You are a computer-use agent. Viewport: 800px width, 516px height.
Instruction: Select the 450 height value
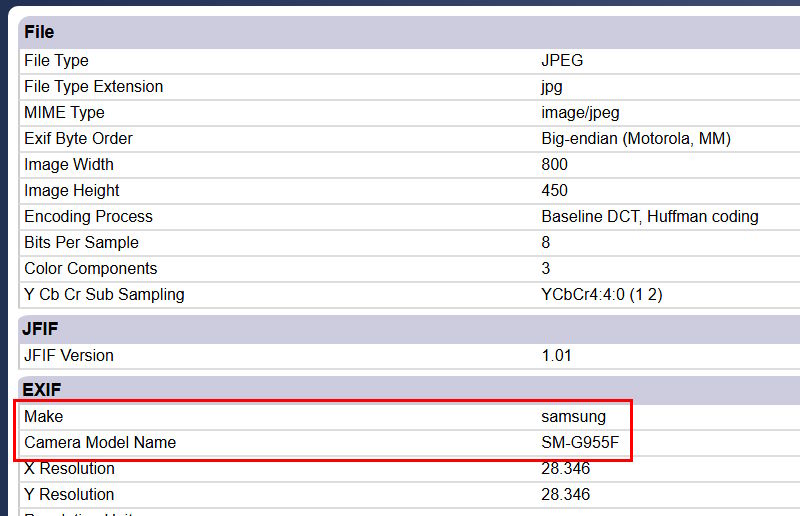(x=554, y=190)
